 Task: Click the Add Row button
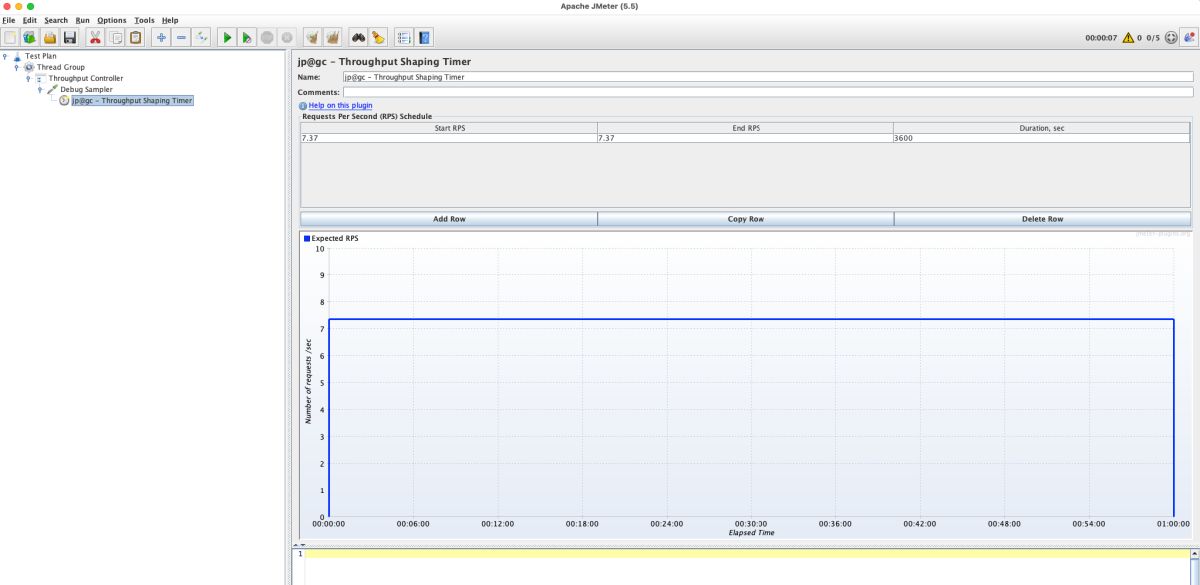[449, 219]
